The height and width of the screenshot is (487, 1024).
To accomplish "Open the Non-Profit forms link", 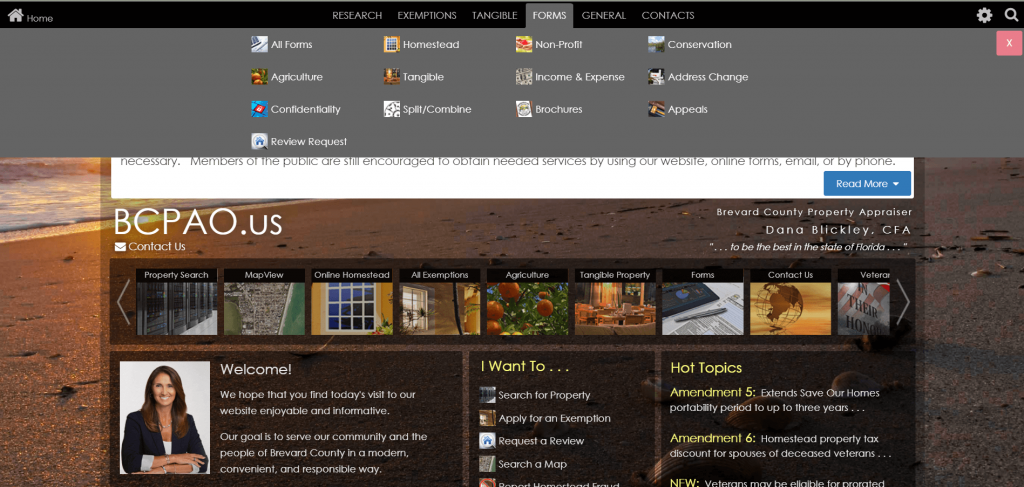I will pos(558,44).
